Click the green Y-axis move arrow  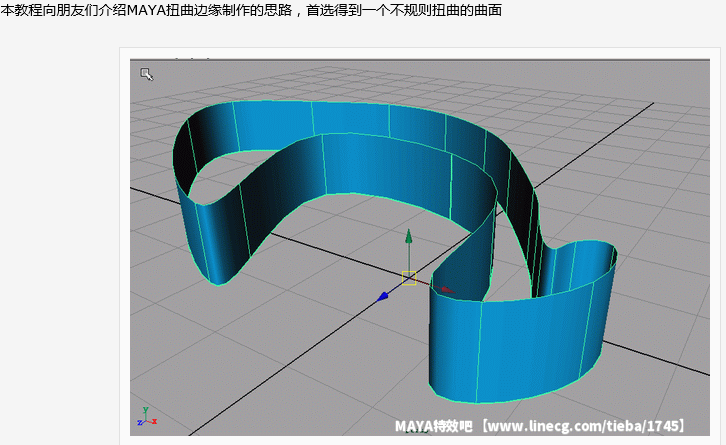408,236
